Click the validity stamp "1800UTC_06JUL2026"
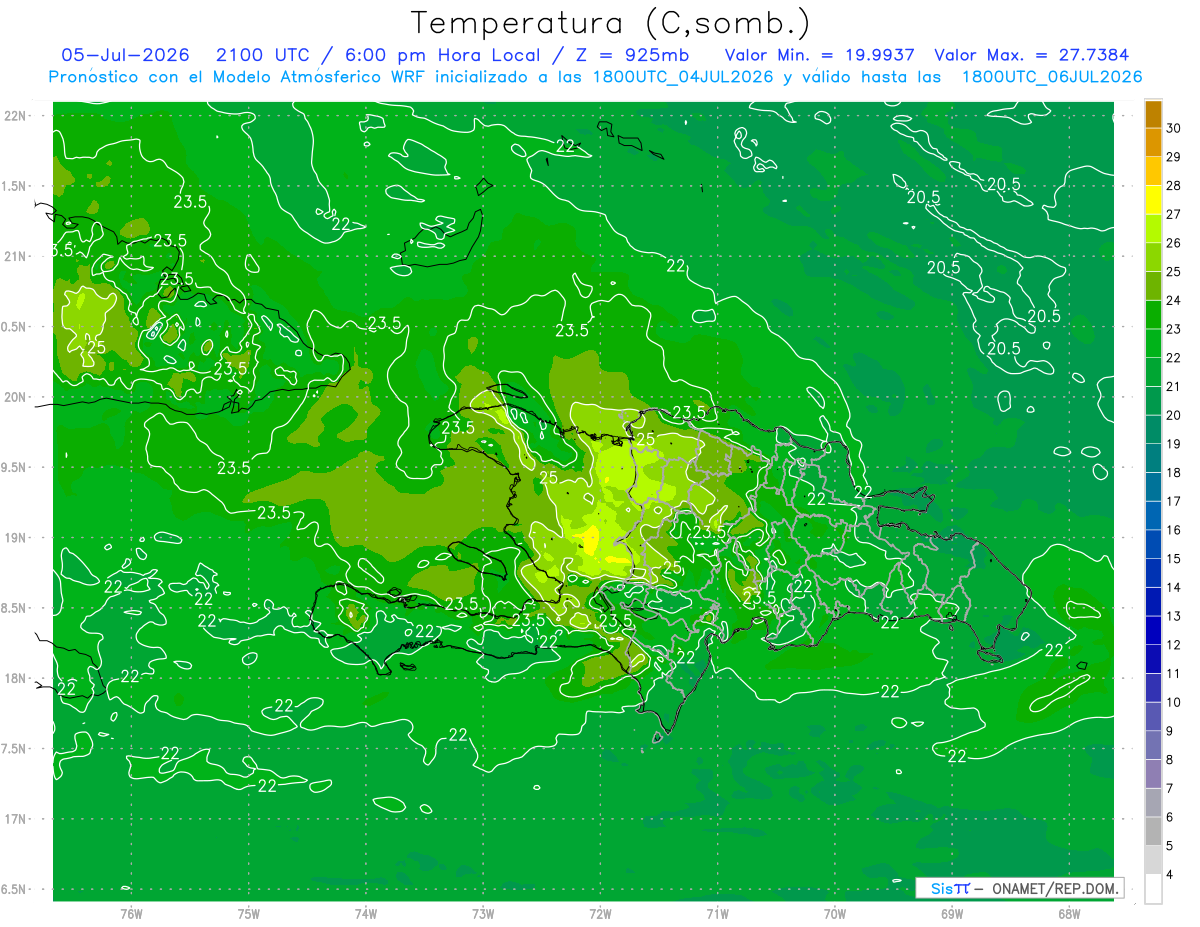 (x=1052, y=77)
